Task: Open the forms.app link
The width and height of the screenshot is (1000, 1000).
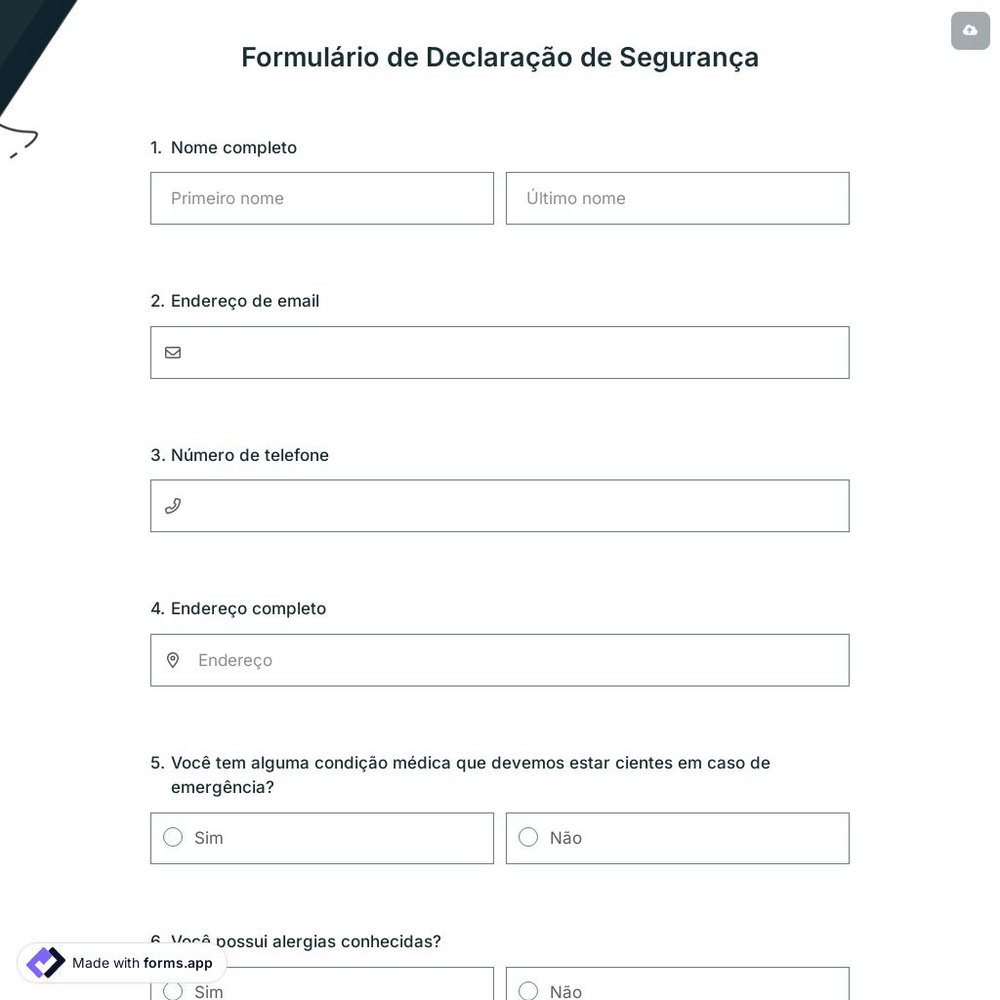Action: [x=176, y=963]
